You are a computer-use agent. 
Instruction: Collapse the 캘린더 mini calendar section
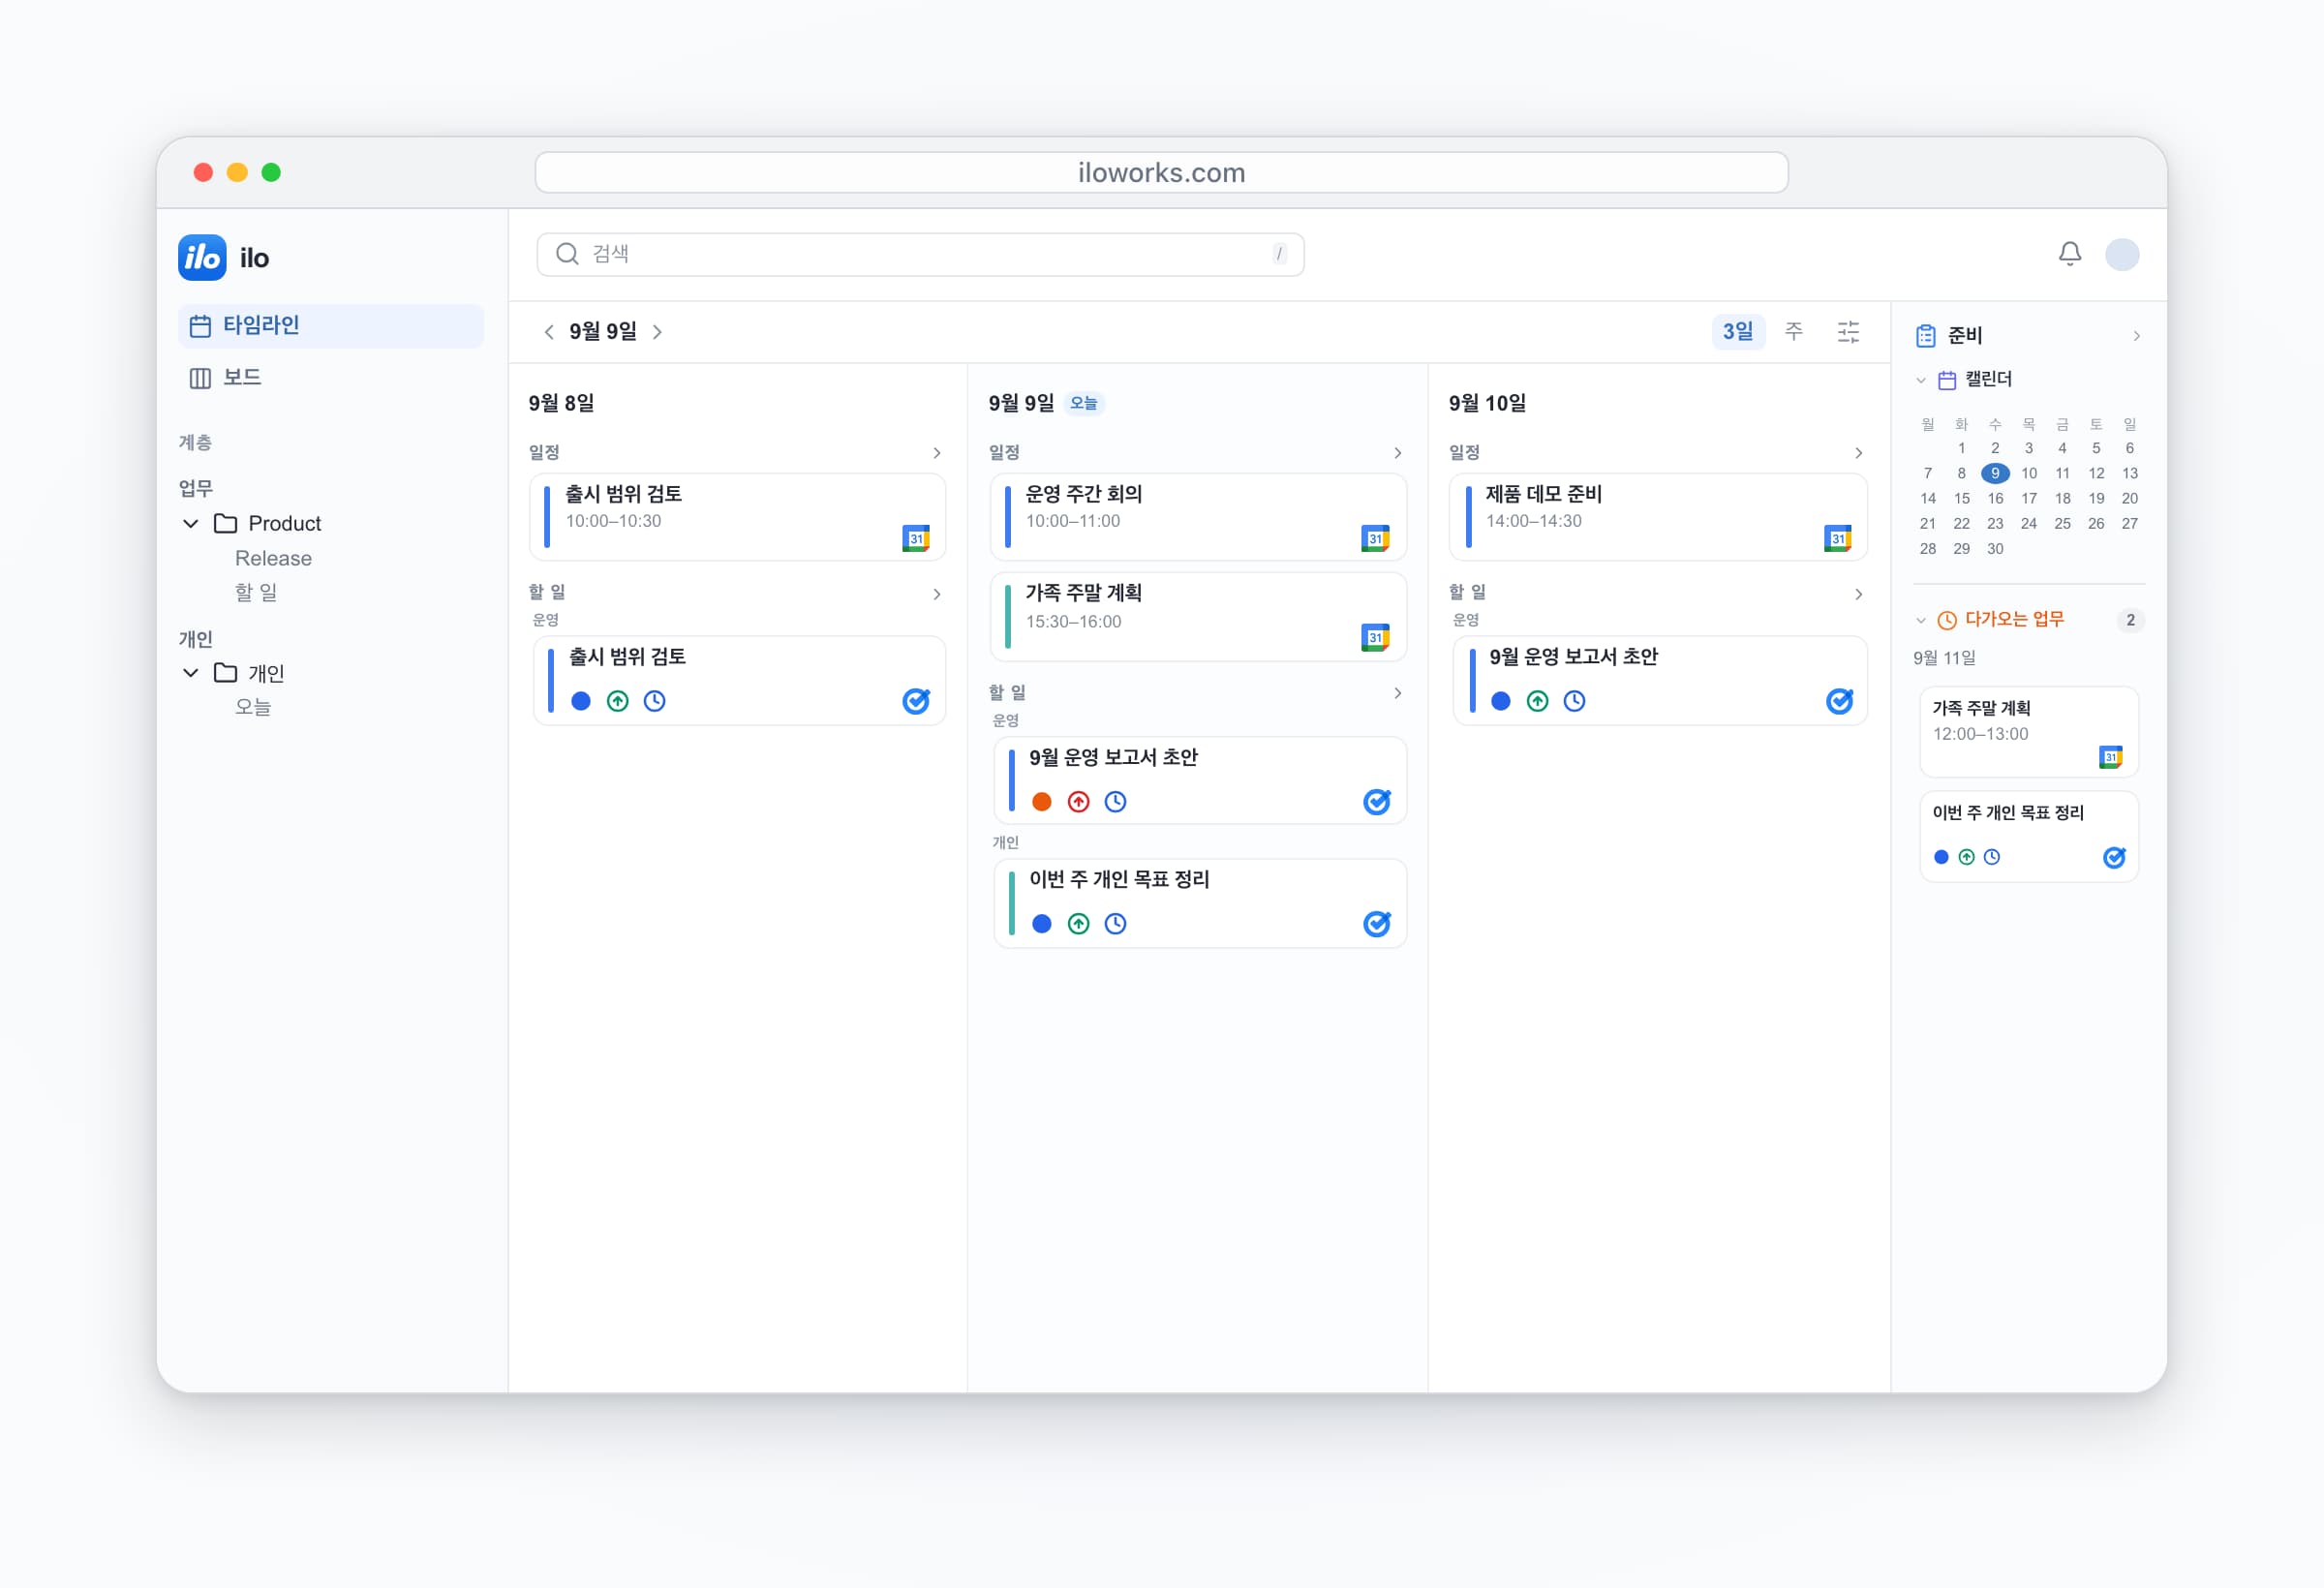1921,380
